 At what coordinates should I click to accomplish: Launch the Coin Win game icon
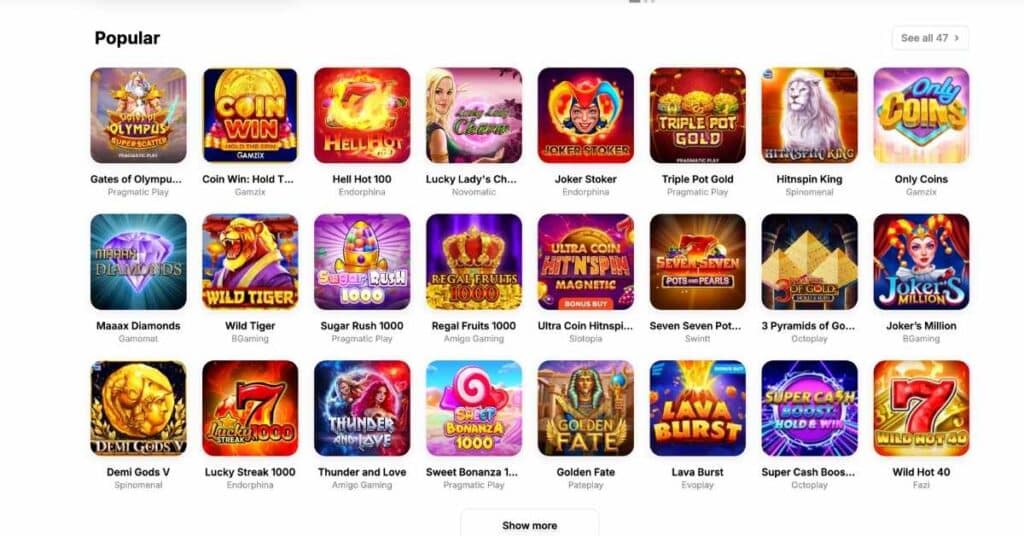click(250, 116)
